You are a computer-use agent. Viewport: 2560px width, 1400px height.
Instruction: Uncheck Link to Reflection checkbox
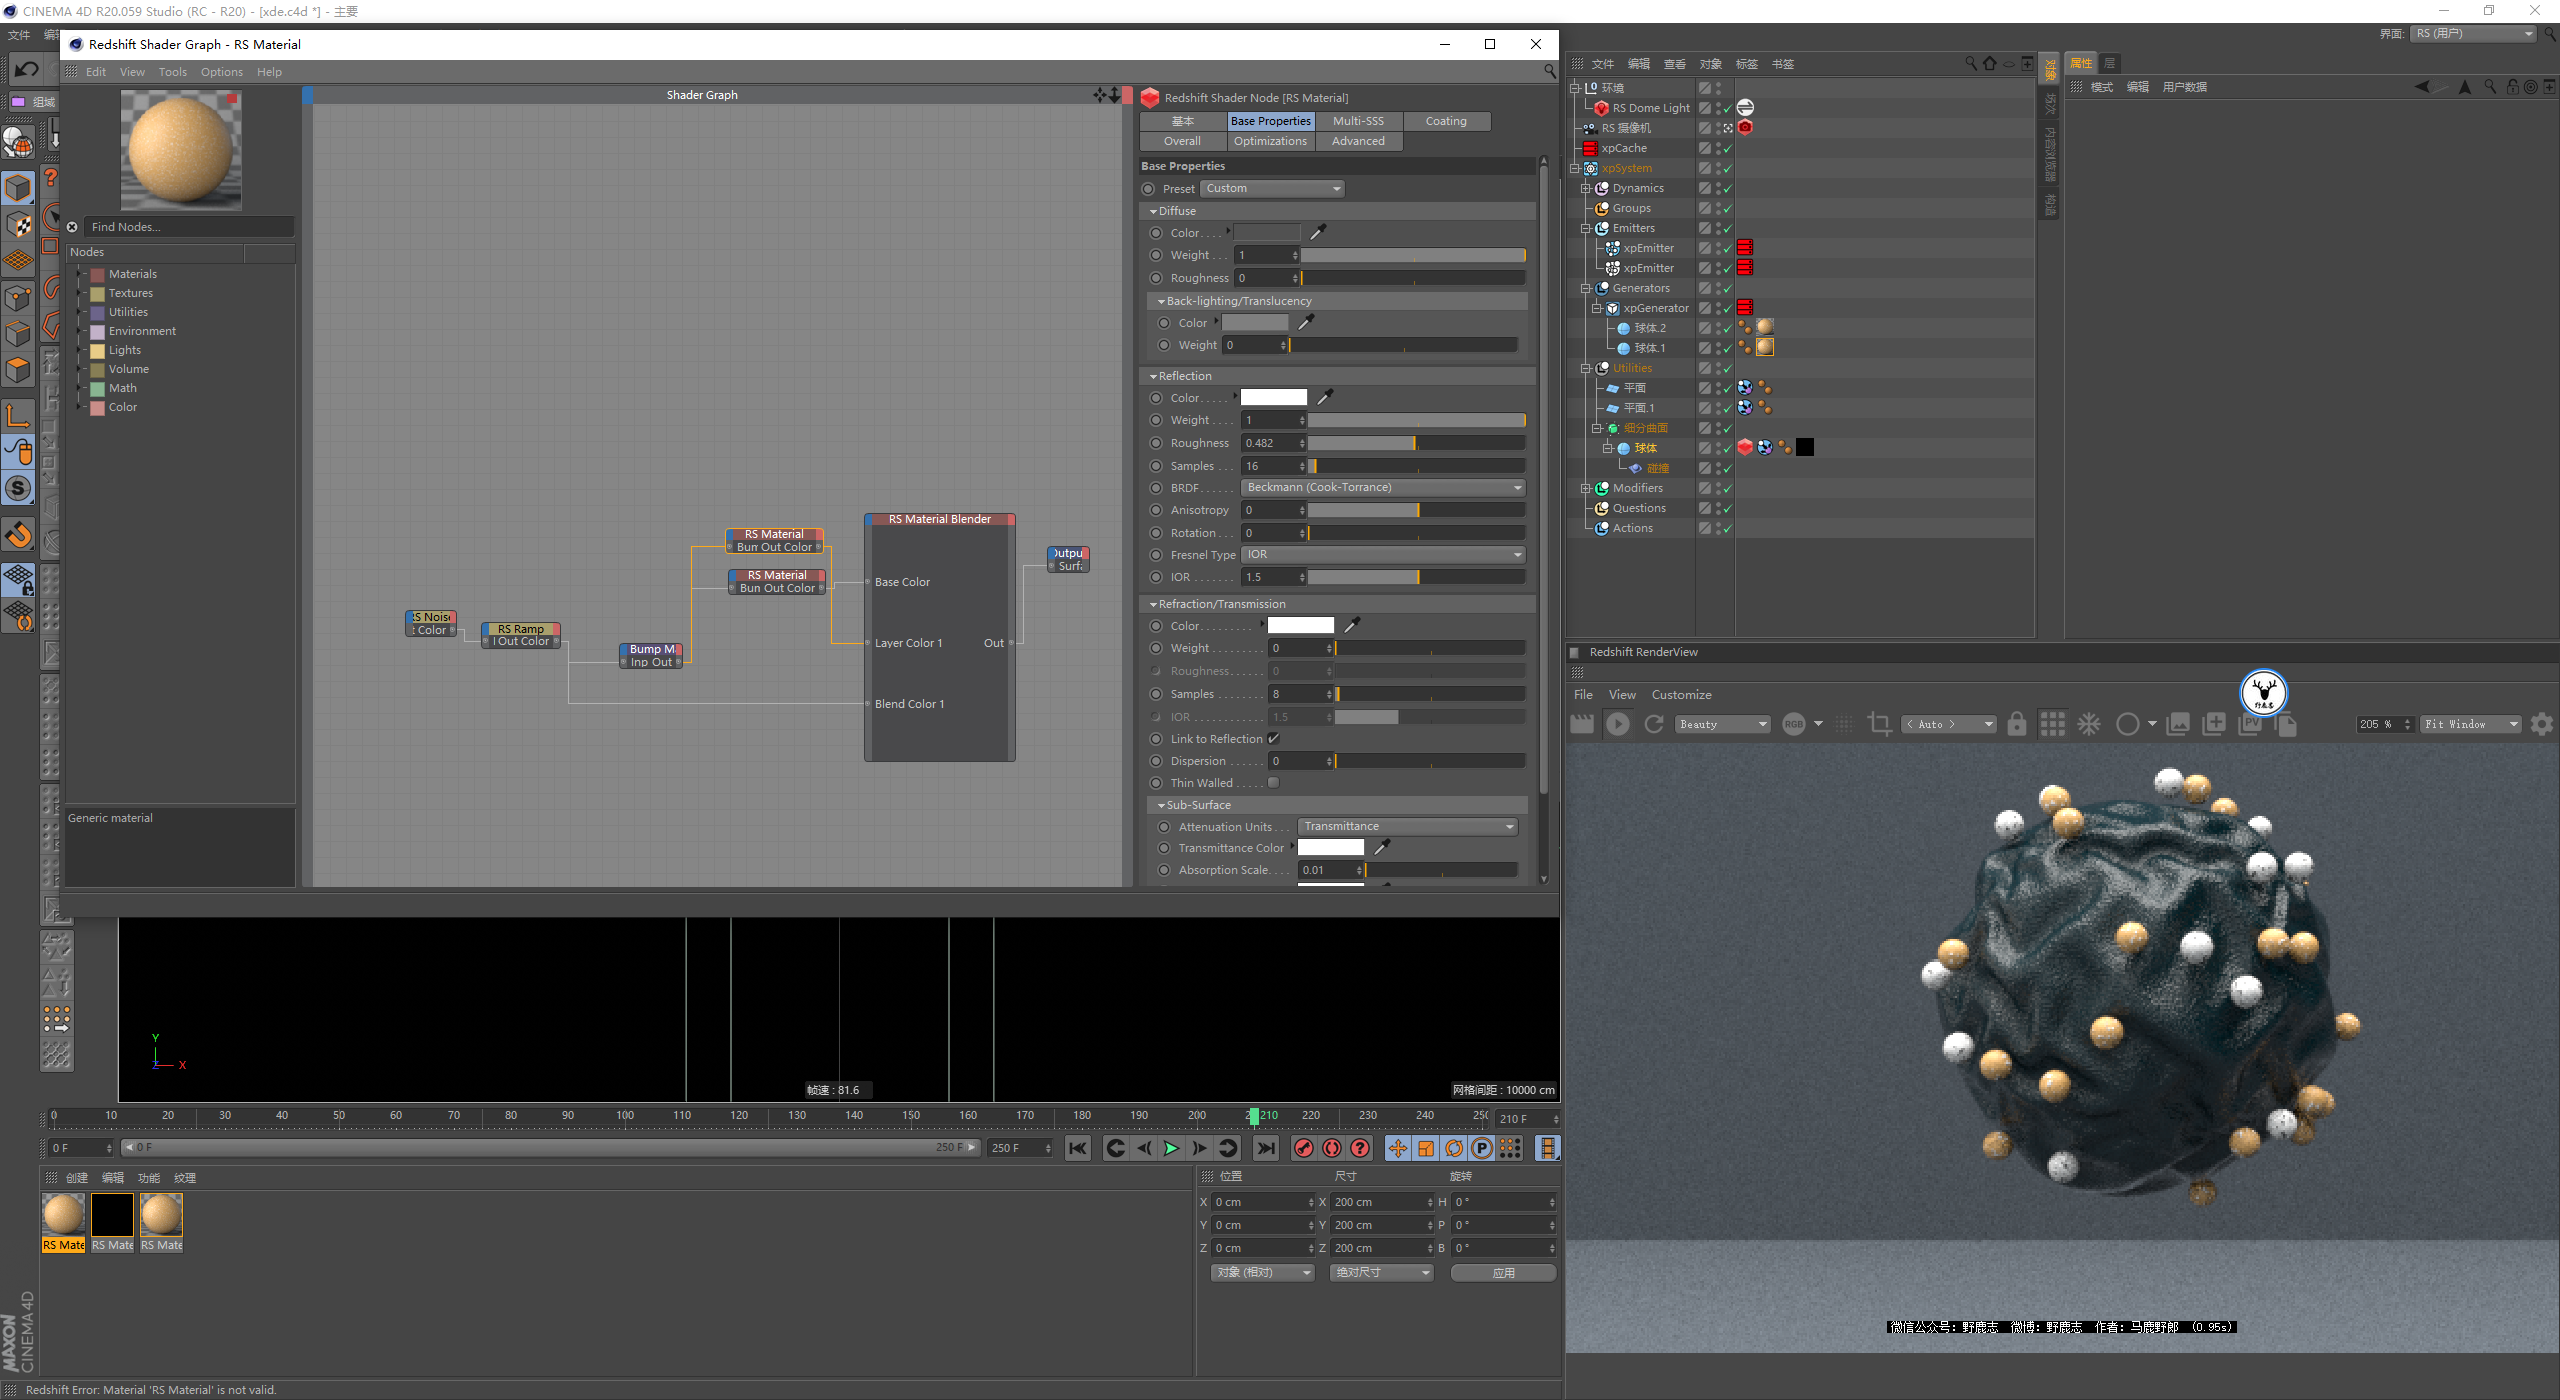(x=1273, y=738)
